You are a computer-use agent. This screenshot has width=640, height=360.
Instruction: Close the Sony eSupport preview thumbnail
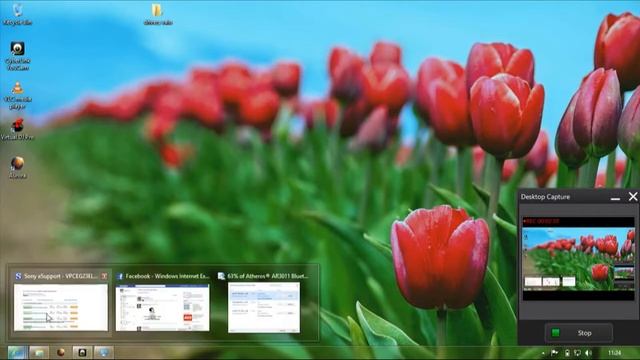(x=104, y=276)
